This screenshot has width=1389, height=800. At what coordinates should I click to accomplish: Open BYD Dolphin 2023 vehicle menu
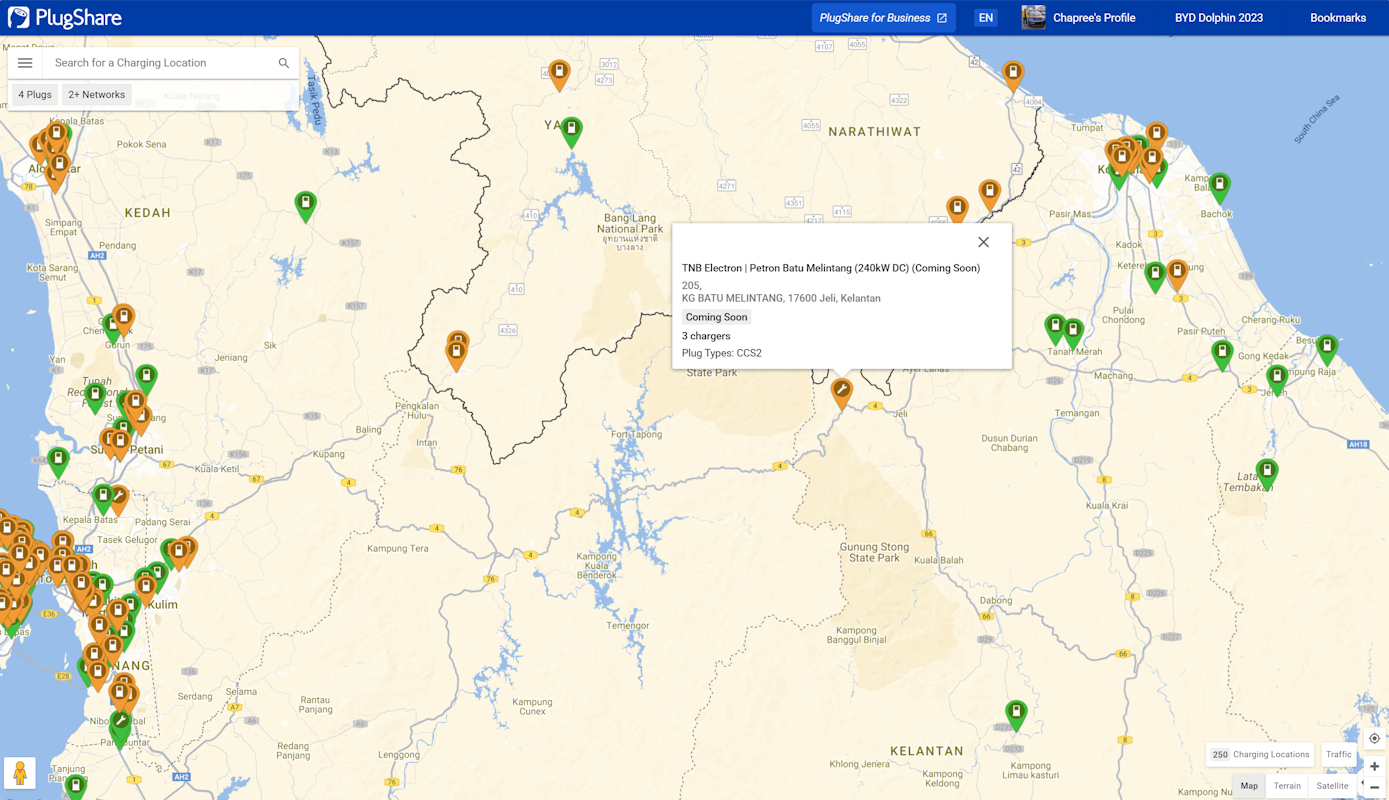pos(1218,18)
